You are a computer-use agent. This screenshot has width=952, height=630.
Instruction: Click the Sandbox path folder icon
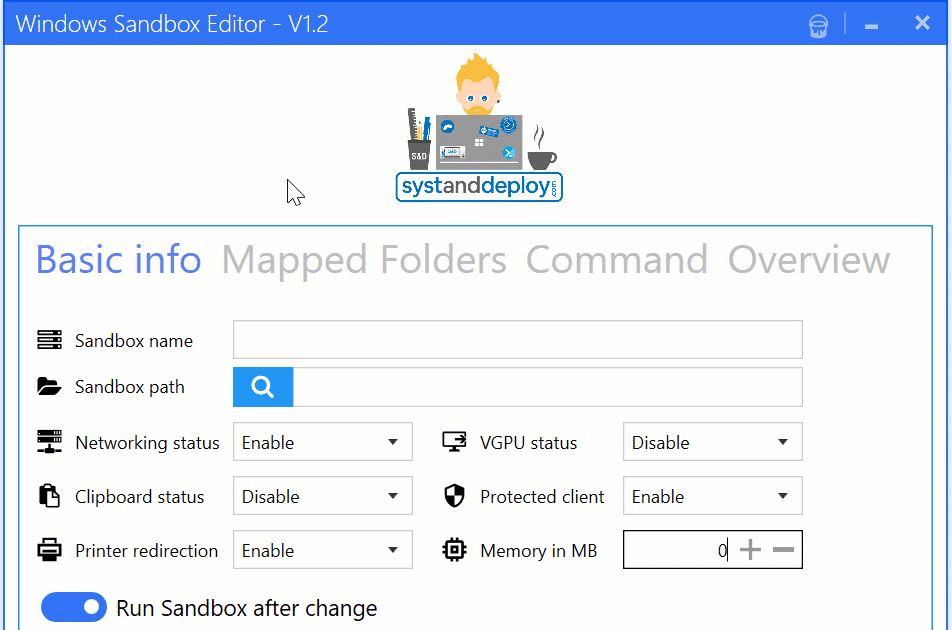click(x=48, y=387)
